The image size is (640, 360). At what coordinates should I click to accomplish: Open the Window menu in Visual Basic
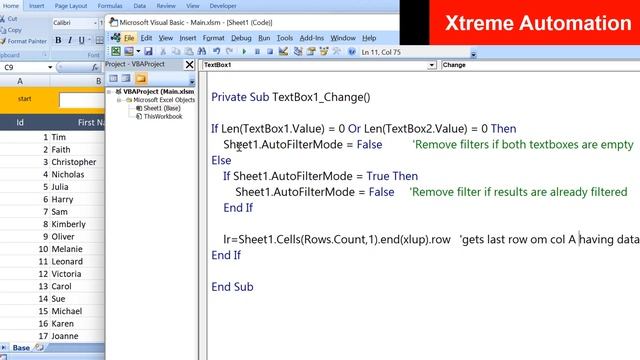[x=343, y=38]
